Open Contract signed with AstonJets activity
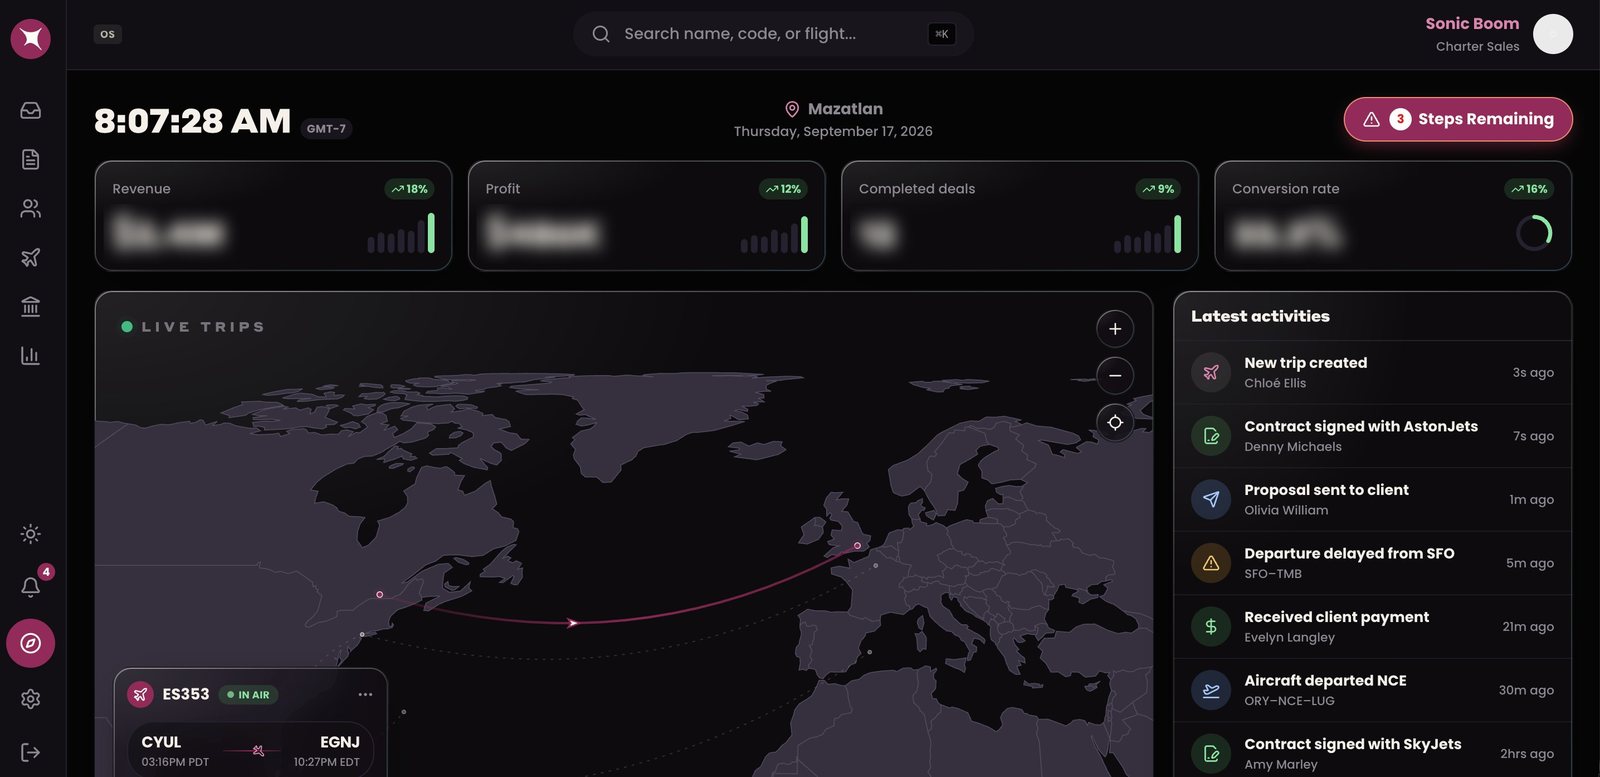This screenshot has height=777, width=1600. [x=1372, y=436]
